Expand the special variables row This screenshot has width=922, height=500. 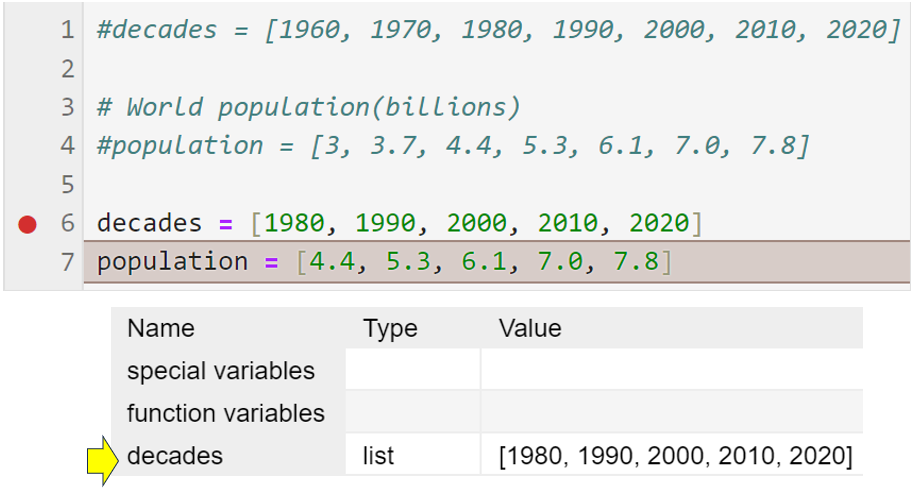pyautogui.click(x=220, y=371)
